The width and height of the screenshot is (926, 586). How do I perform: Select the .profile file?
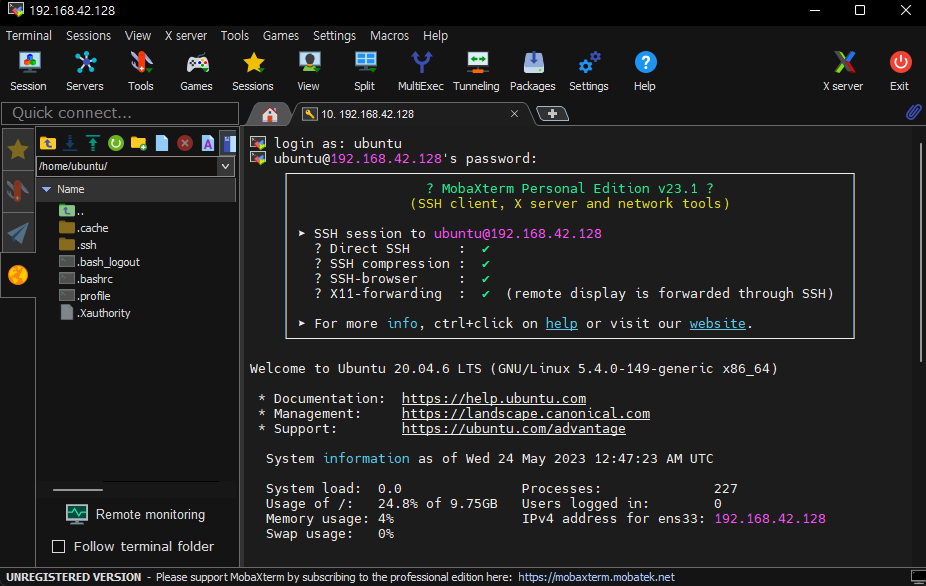[x=84, y=297]
